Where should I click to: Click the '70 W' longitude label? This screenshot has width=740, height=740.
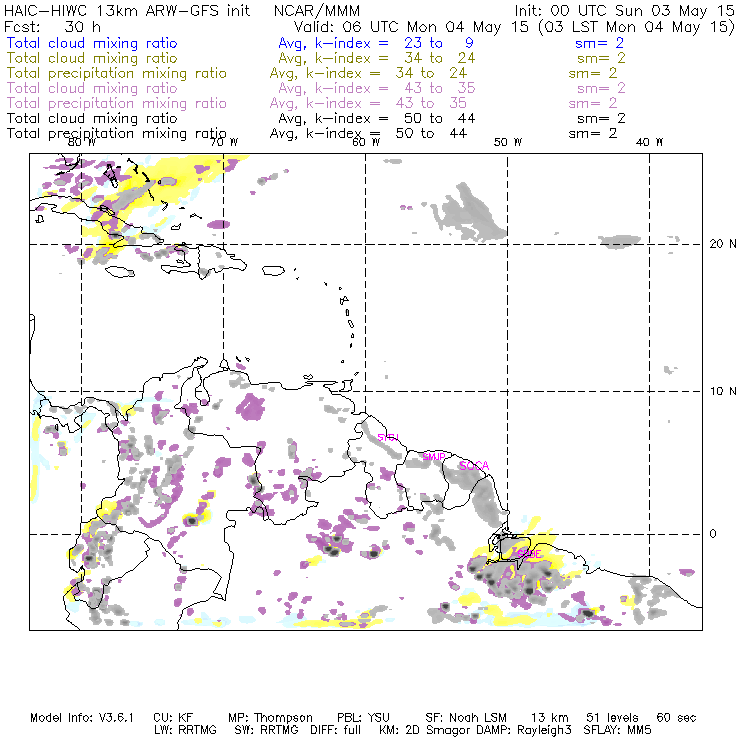click(224, 142)
